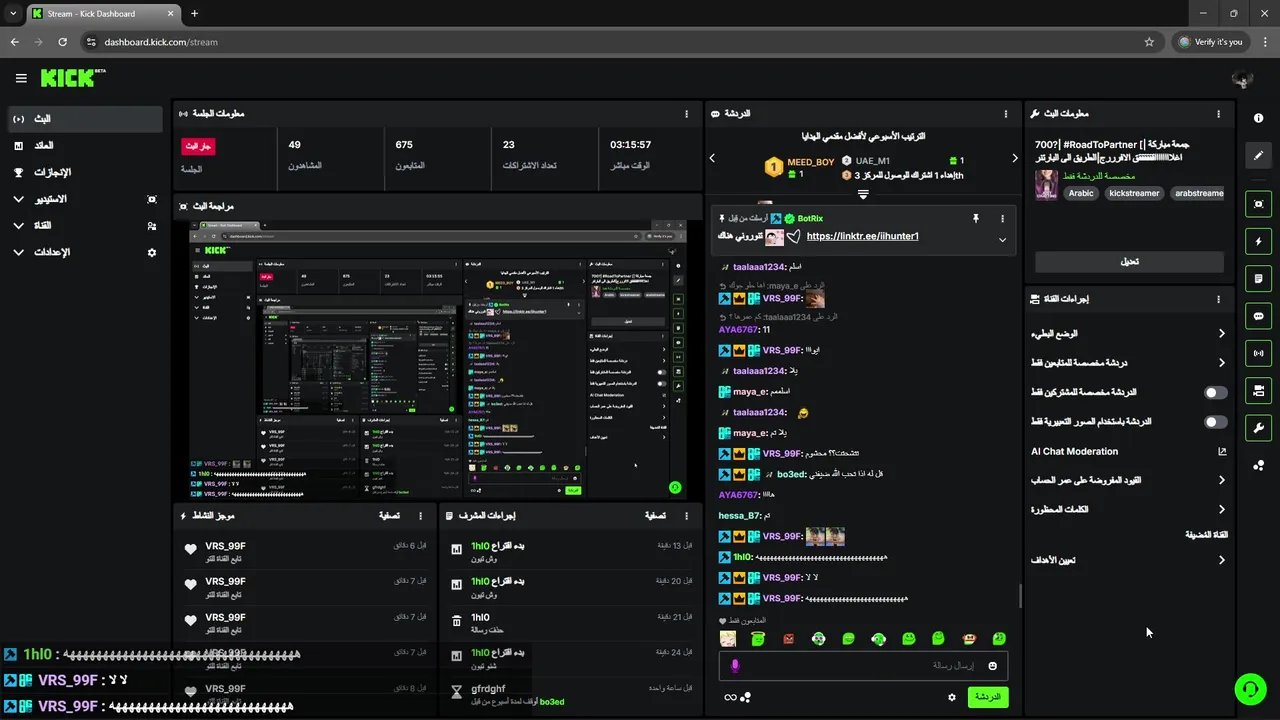Open the emoji picker in chat input
The image size is (1280, 720).
tap(993, 666)
